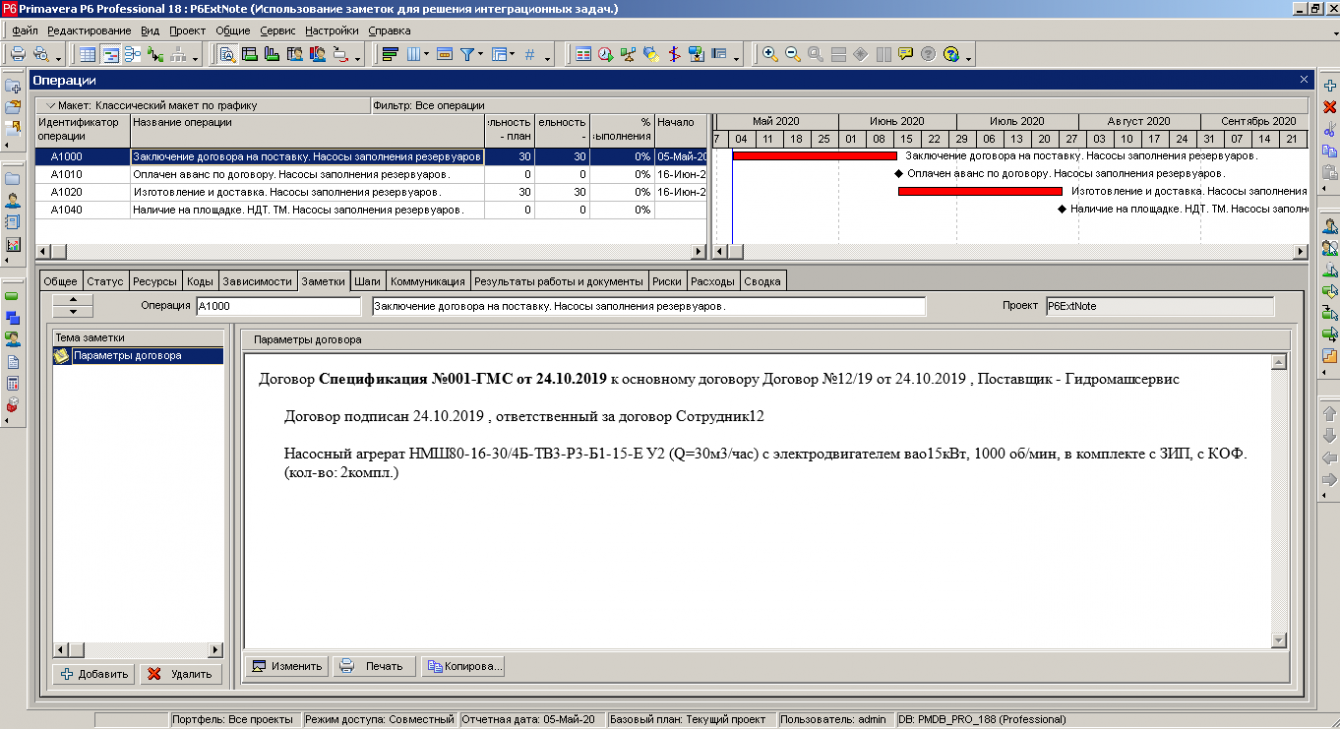The width and height of the screenshot is (1340, 730).
Task: Click the up/down activity stepper in details
Action: tap(72, 306)
